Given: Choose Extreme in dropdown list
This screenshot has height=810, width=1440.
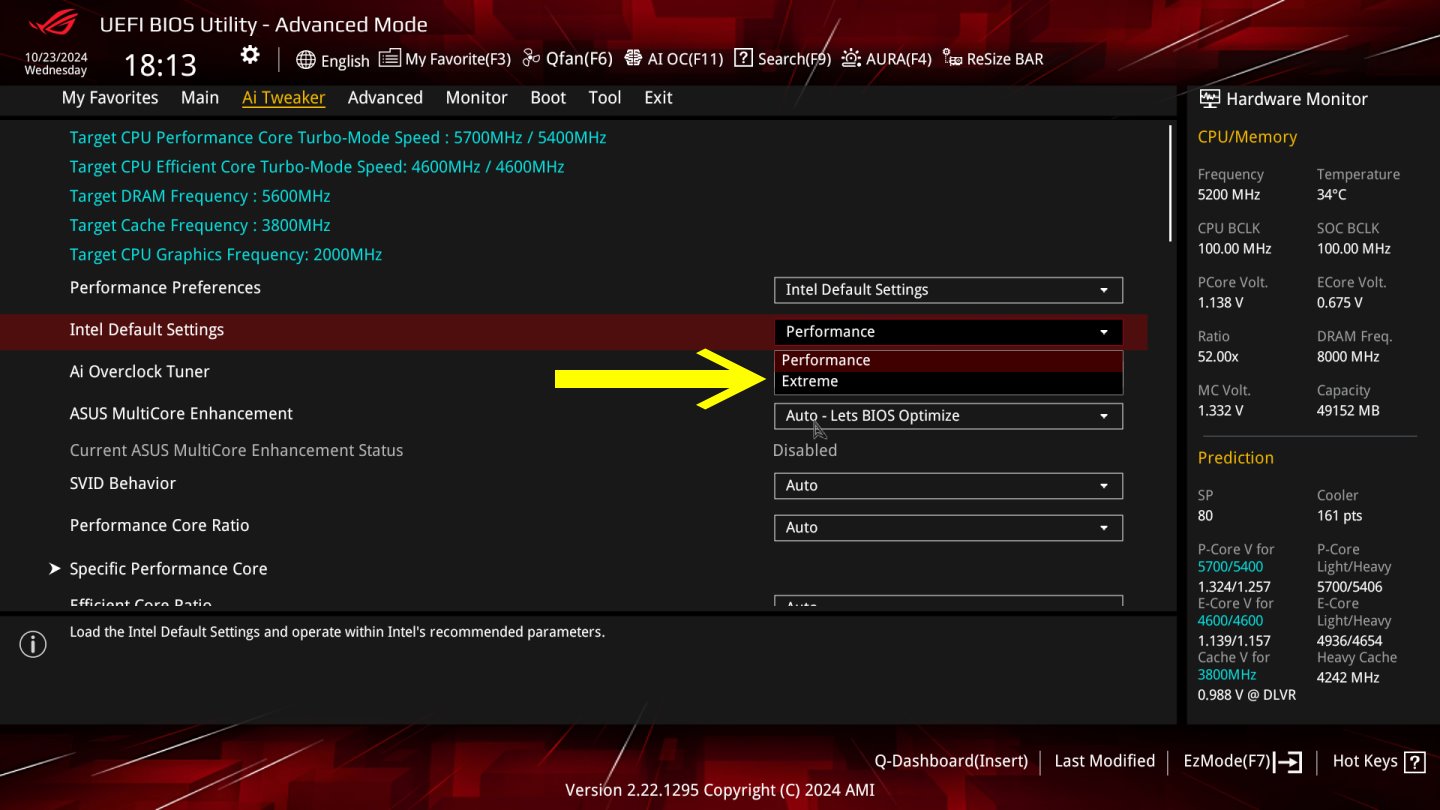Looking at the screenshot, I should [x=948, y=381].
